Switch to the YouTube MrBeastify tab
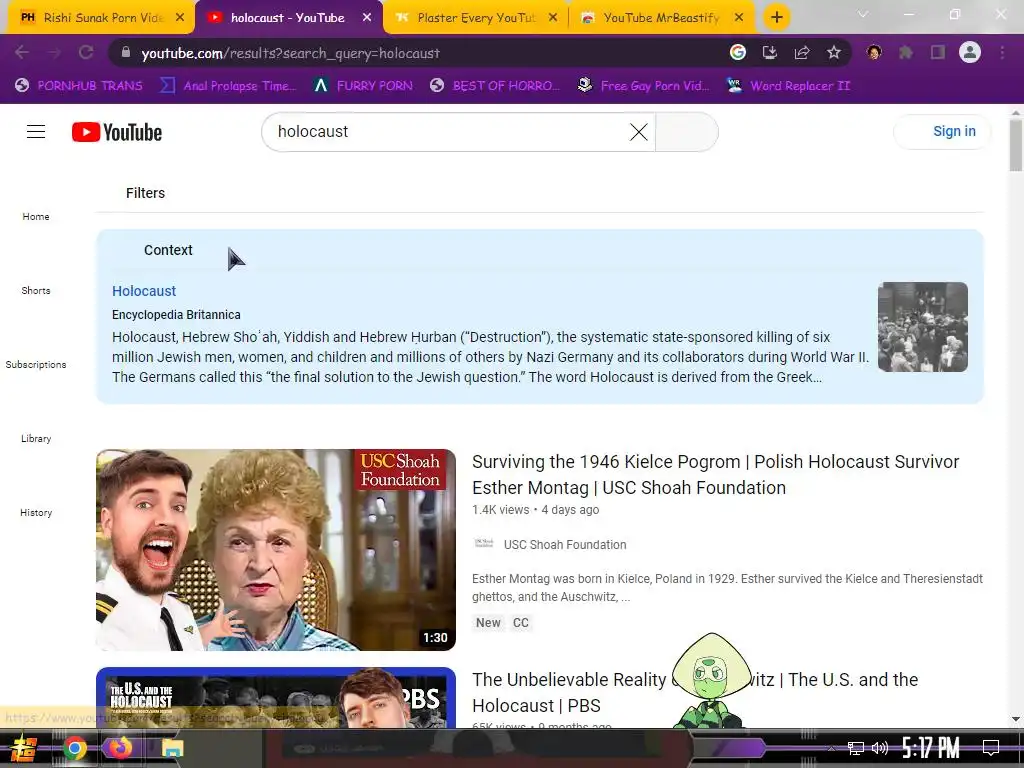The width and height of the screenshot is (1024, 768). pos(660,18)
